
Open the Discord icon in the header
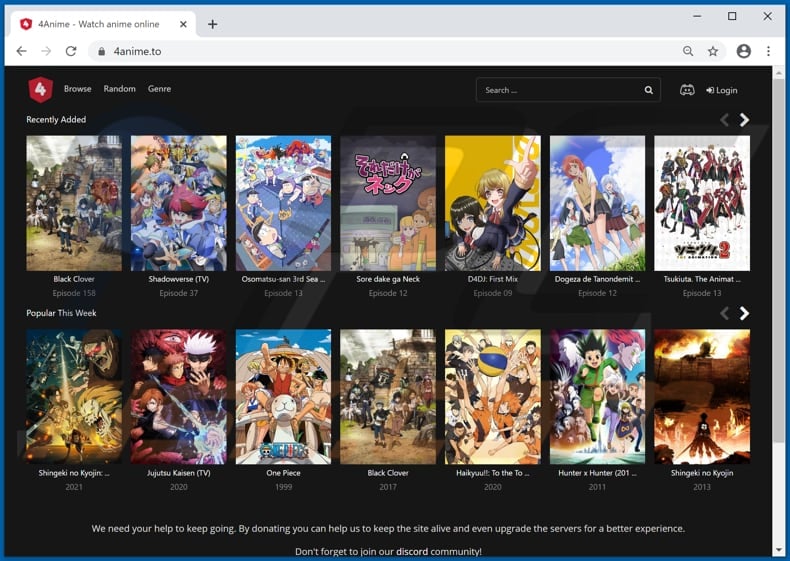pos(687,90)
